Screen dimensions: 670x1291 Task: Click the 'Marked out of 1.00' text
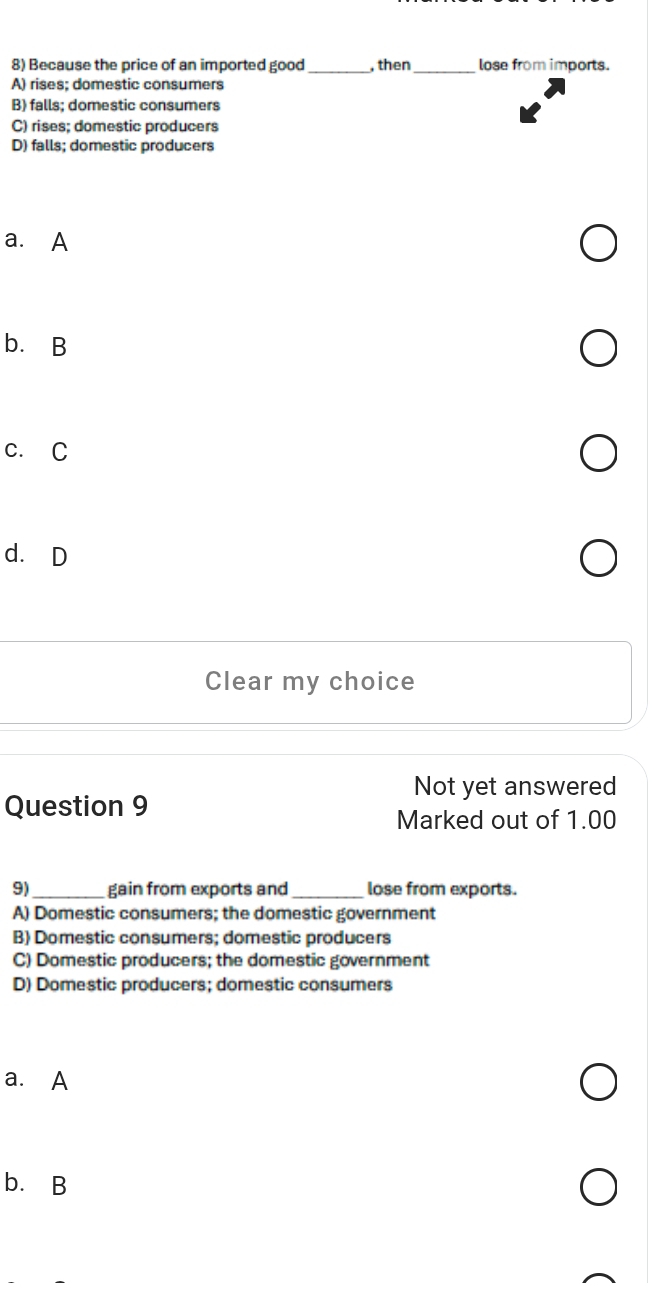click(506, 820)
